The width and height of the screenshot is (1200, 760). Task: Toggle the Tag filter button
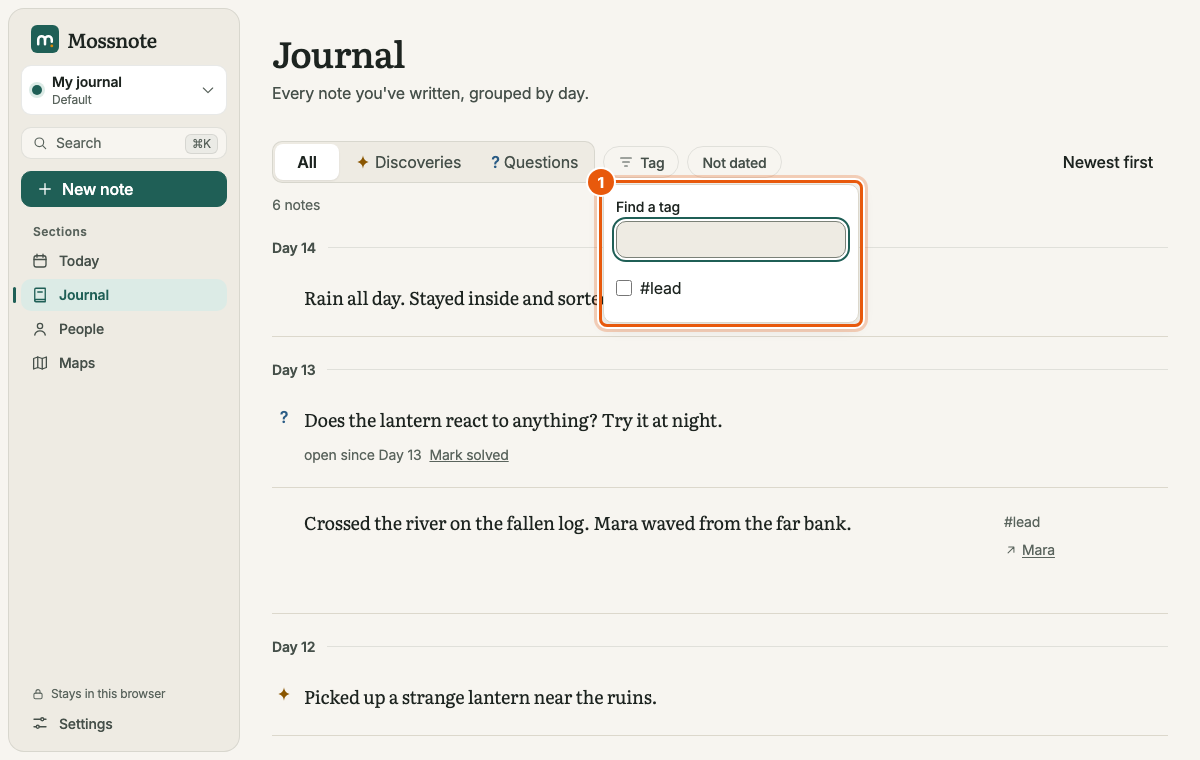pyautogui.click(x=641, y=163)
